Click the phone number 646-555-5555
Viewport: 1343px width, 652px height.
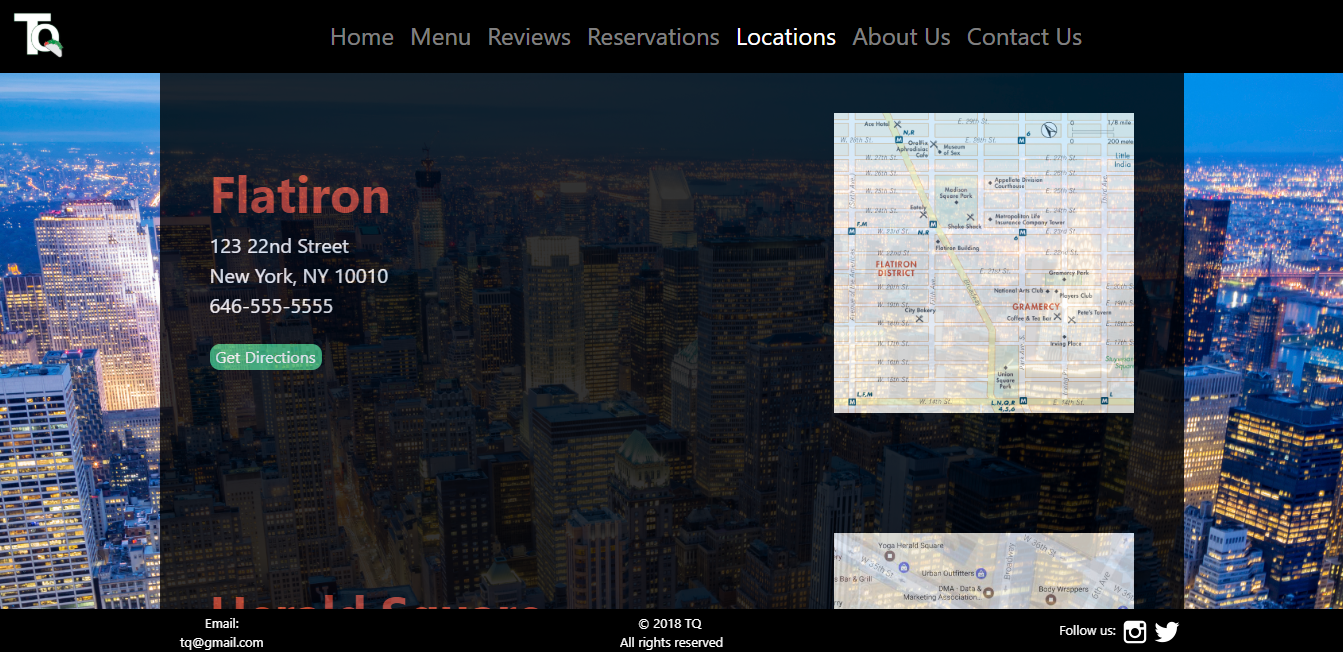pyautogui.click(x=271, y=306)
